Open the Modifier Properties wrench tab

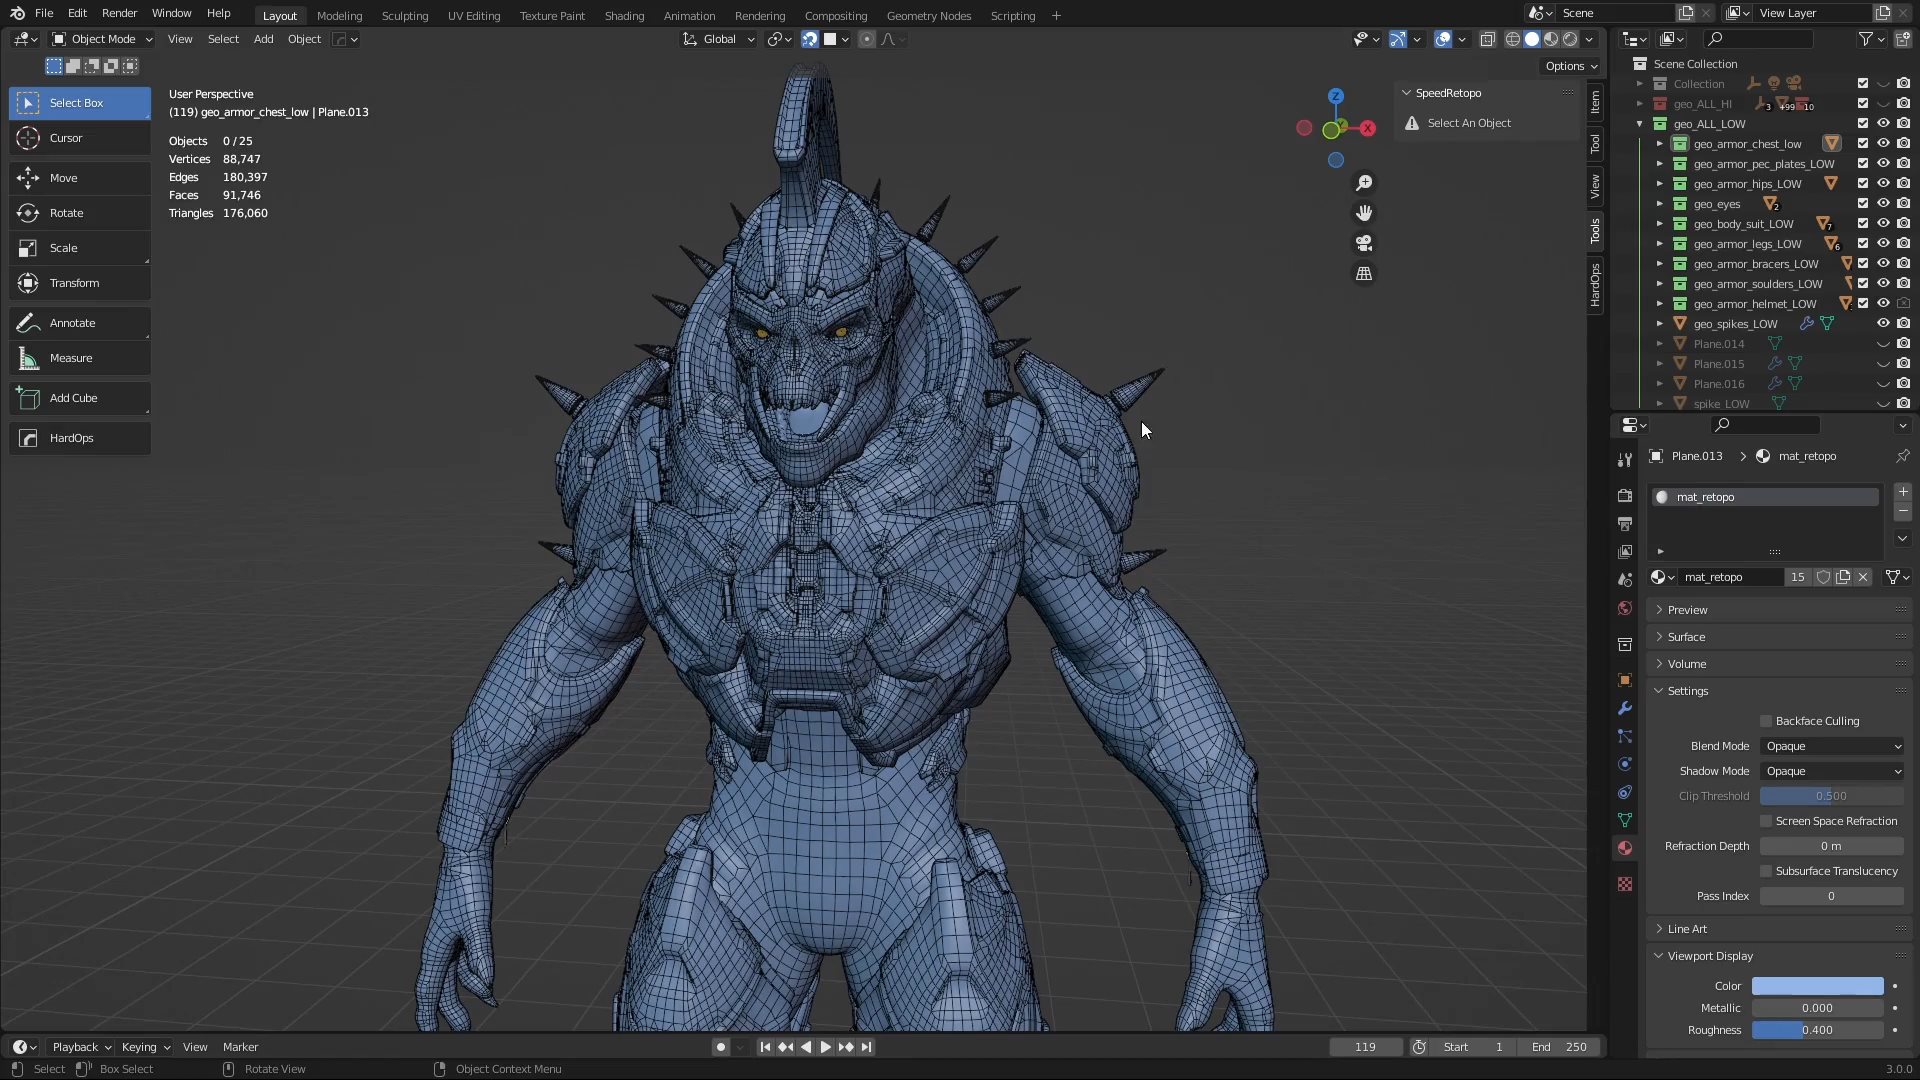(1625, 708)
